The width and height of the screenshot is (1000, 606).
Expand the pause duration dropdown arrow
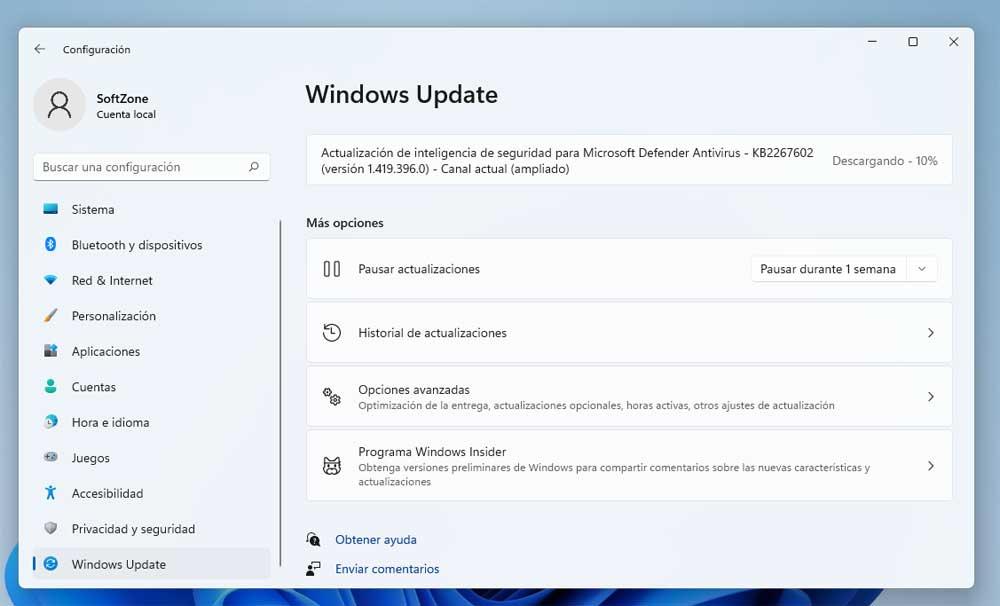click(x=922, y=269)
